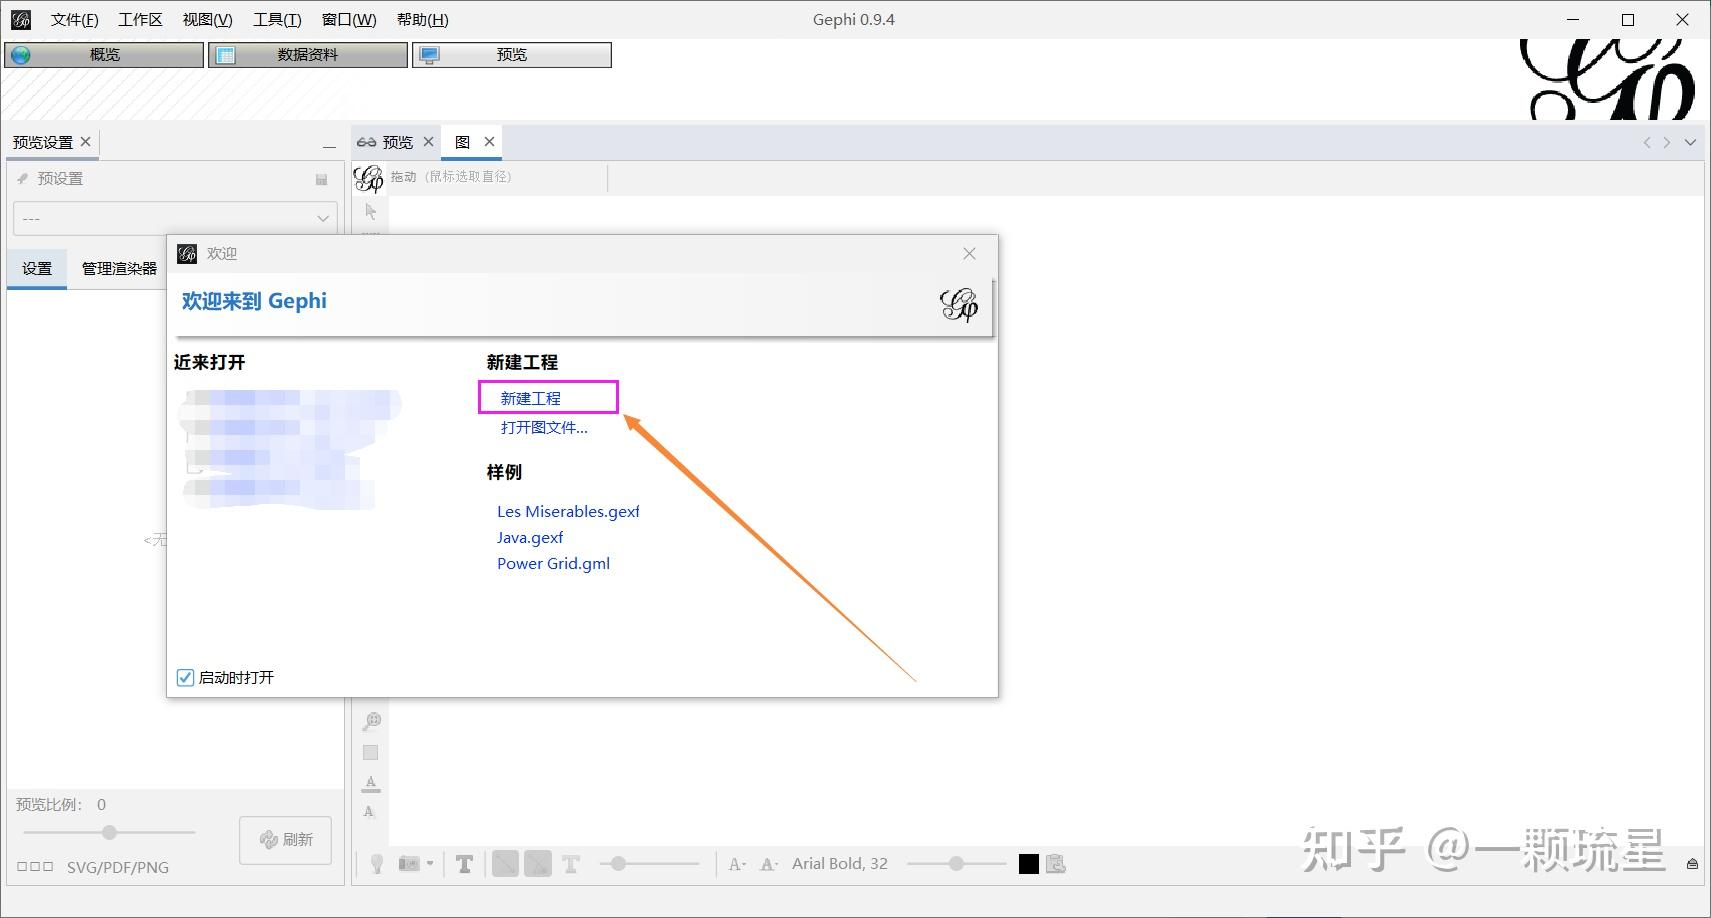Click the lightbulb background color icon
This screenshot has width=1711, height=918.
point(377,864)
